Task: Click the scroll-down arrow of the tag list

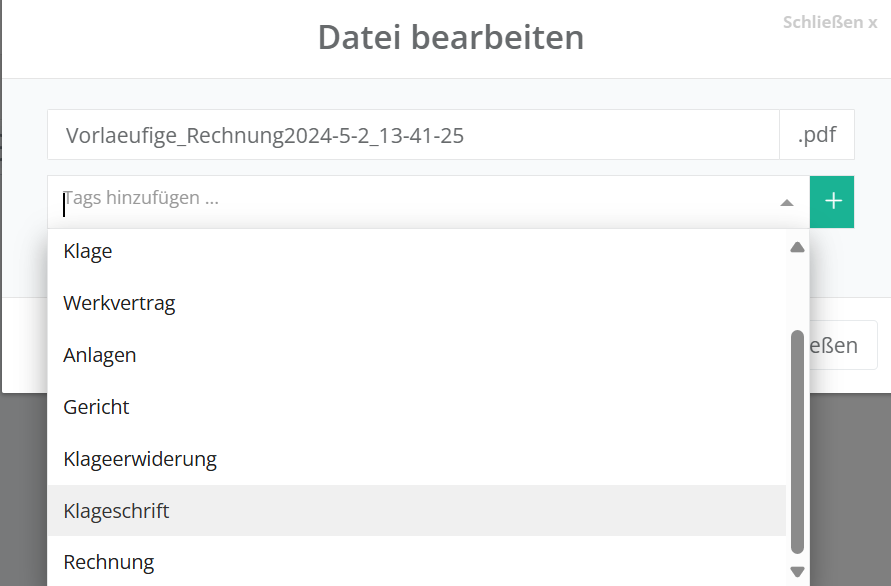Action: (797, 571)
